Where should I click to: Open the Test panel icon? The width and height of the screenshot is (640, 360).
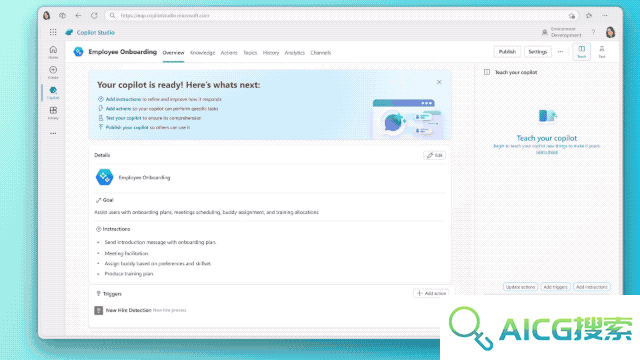coord(602,52)
